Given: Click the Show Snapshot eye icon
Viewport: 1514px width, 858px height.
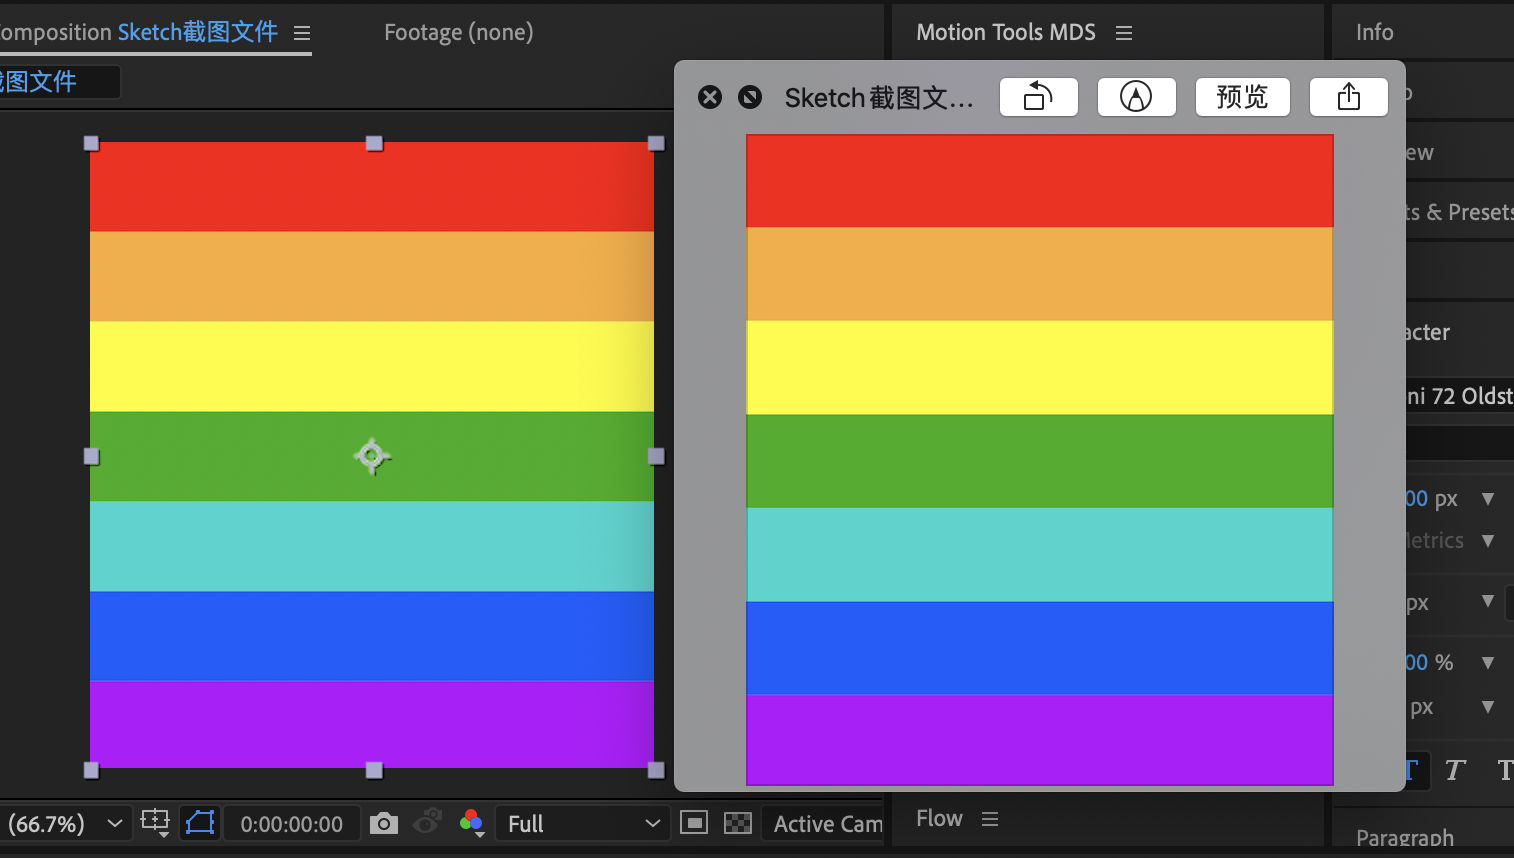Looking at the screenshot, I should click(427, 823).
